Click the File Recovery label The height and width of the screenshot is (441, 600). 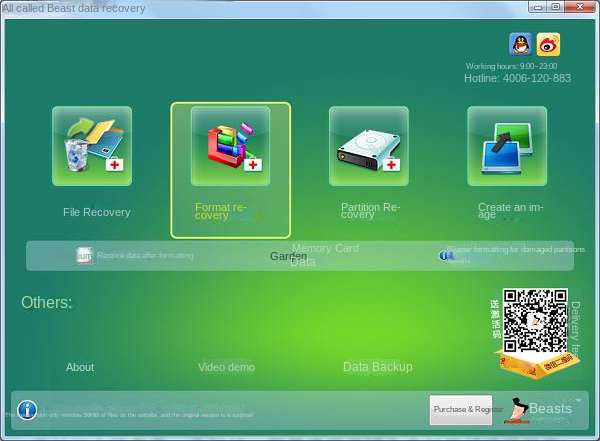click(x=97, y=212)
